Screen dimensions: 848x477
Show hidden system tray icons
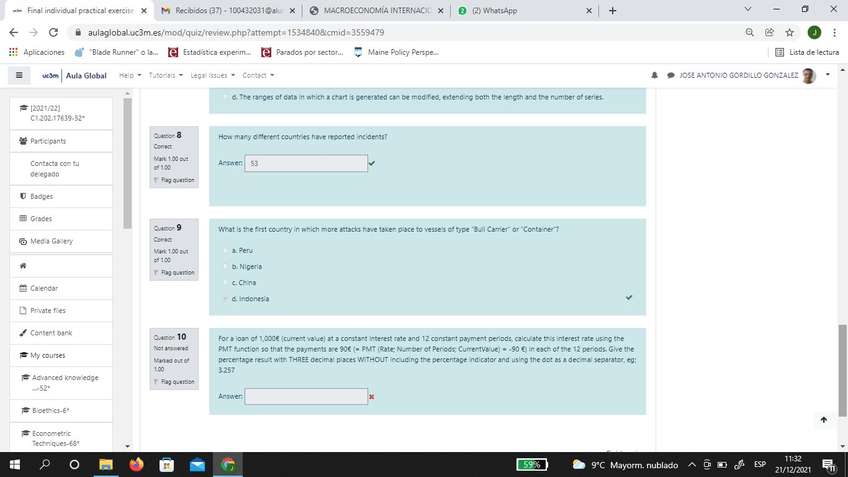pyautogui.click(x=692, y=465)
